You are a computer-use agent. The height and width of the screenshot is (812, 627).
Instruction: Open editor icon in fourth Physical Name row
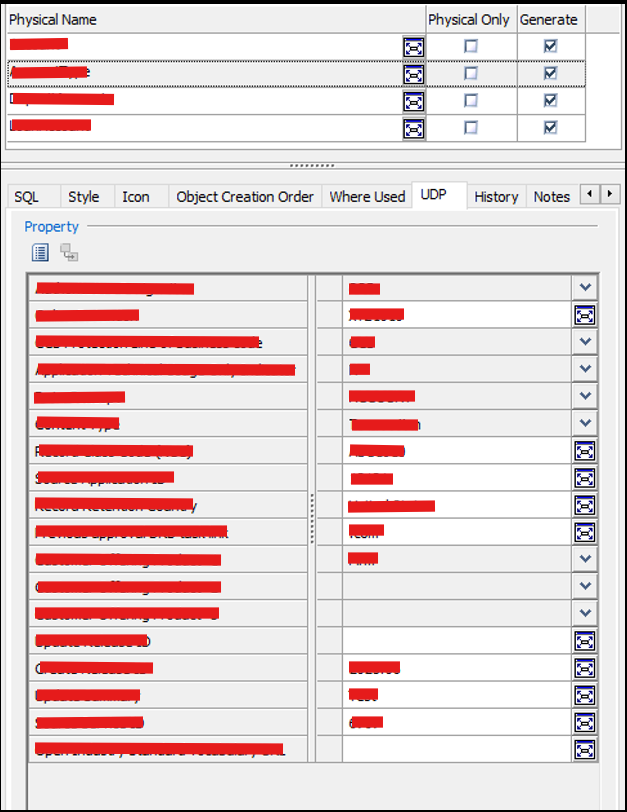pos(414,128)
